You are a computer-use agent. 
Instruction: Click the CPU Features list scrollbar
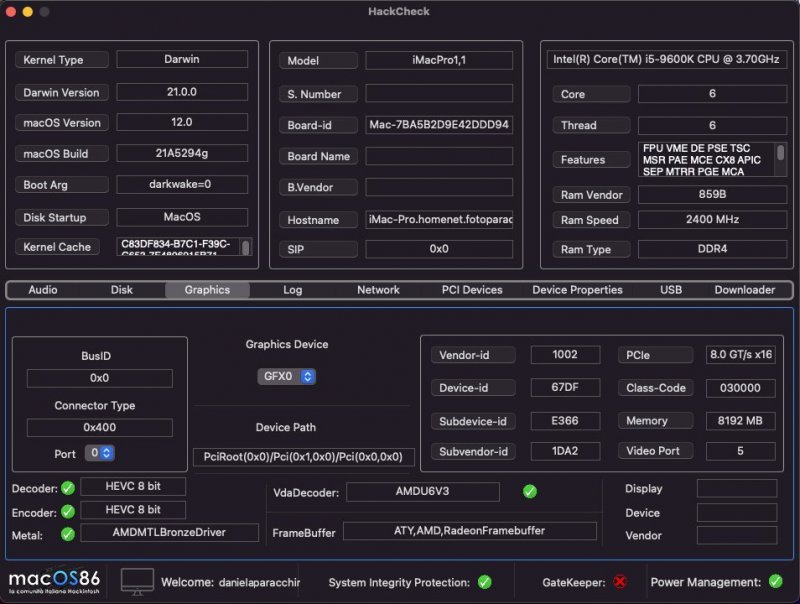[x=781, y=158]
